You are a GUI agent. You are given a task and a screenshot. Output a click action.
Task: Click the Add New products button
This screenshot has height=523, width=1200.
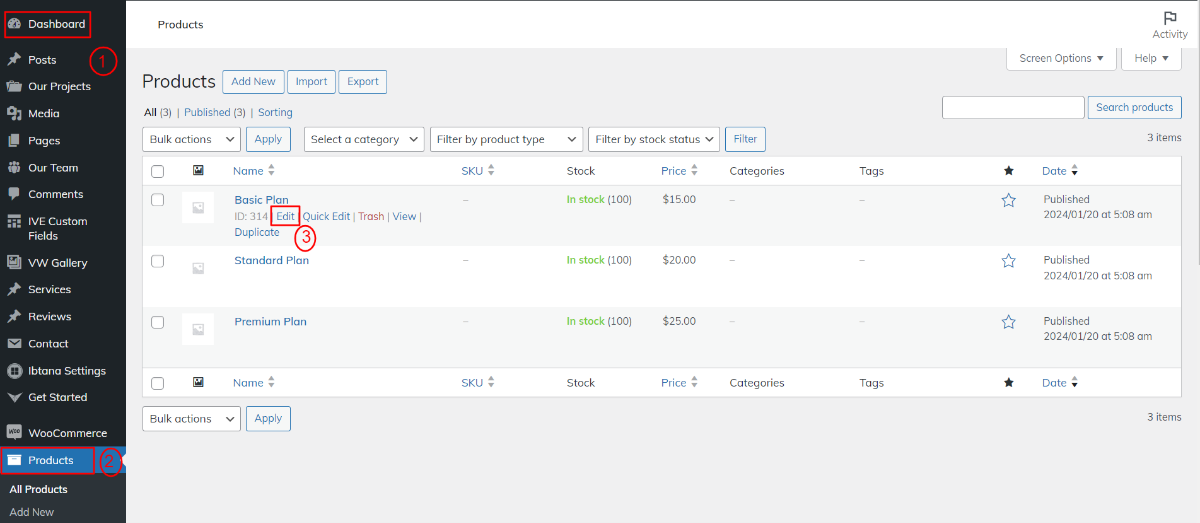click(253, 82)
